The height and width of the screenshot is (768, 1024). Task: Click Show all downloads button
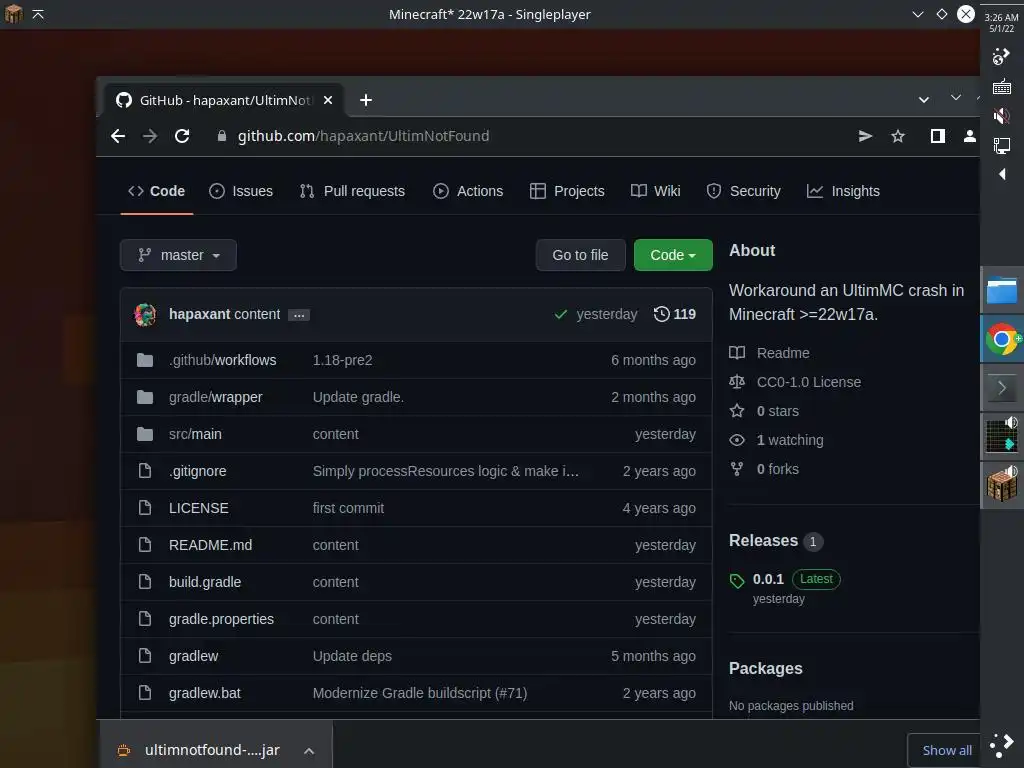946,750
